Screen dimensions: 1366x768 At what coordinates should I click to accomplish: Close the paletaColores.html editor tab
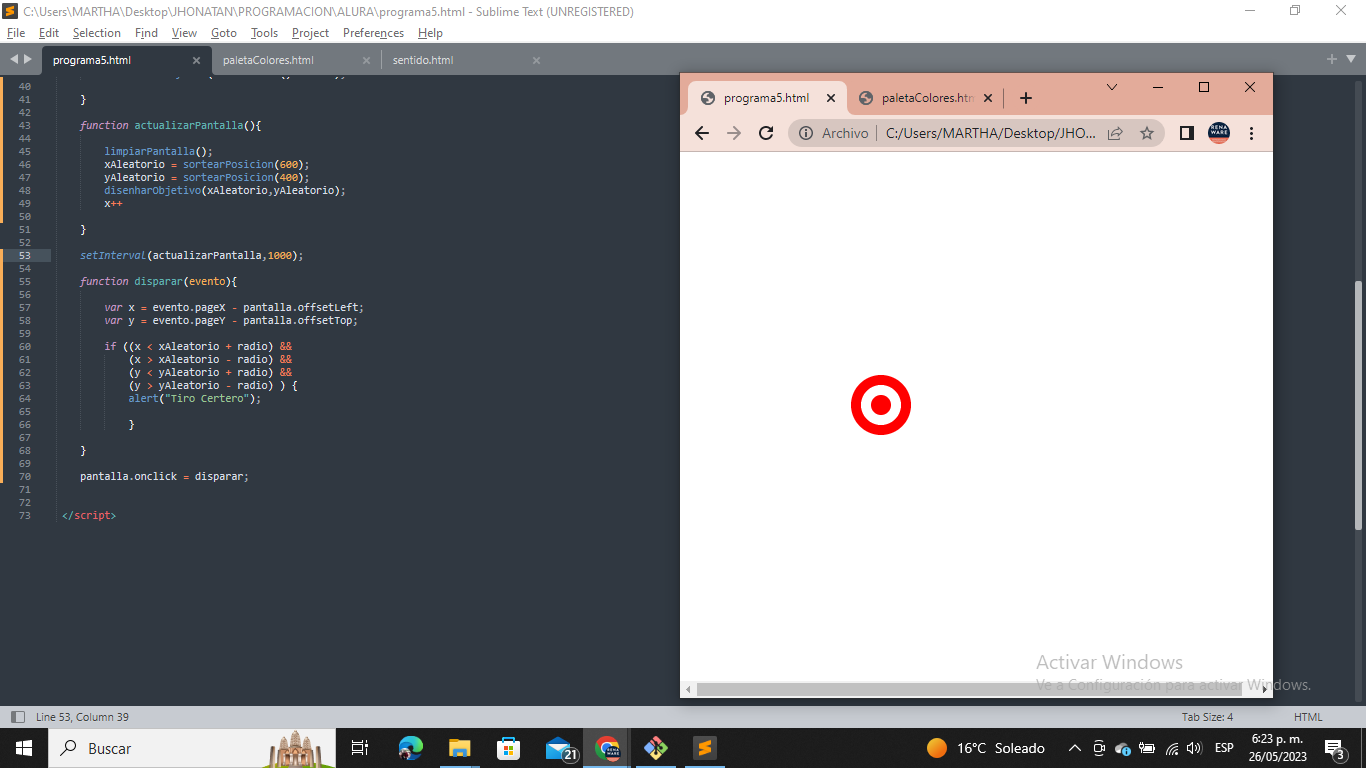(366, 60)
